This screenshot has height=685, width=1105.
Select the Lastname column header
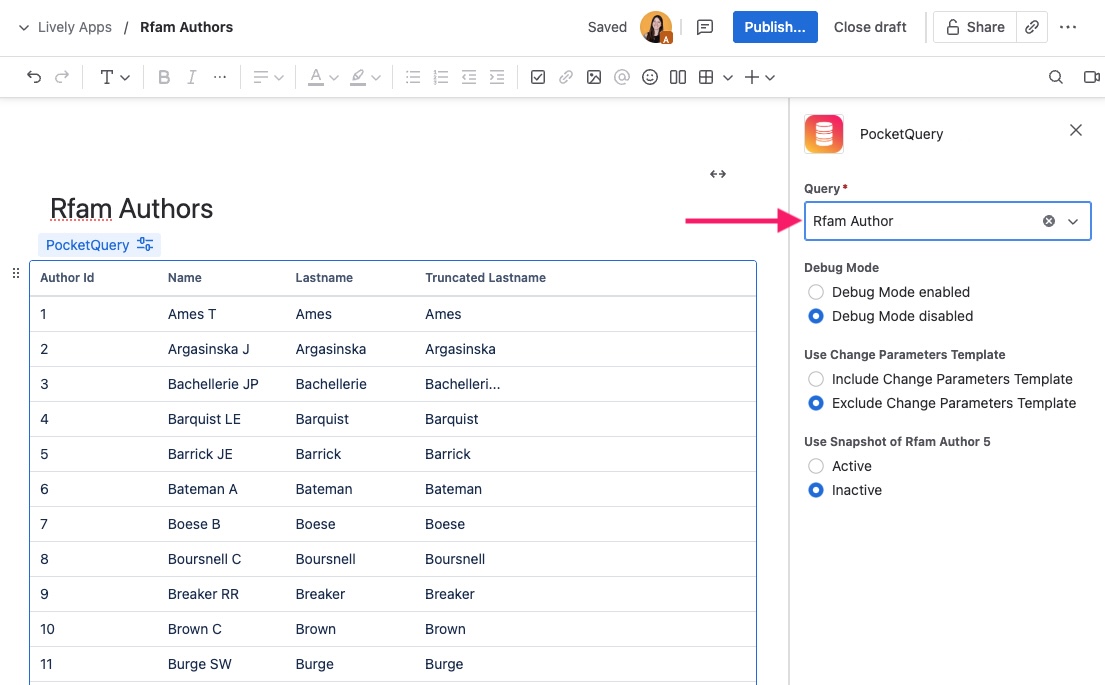click(324, 278)
